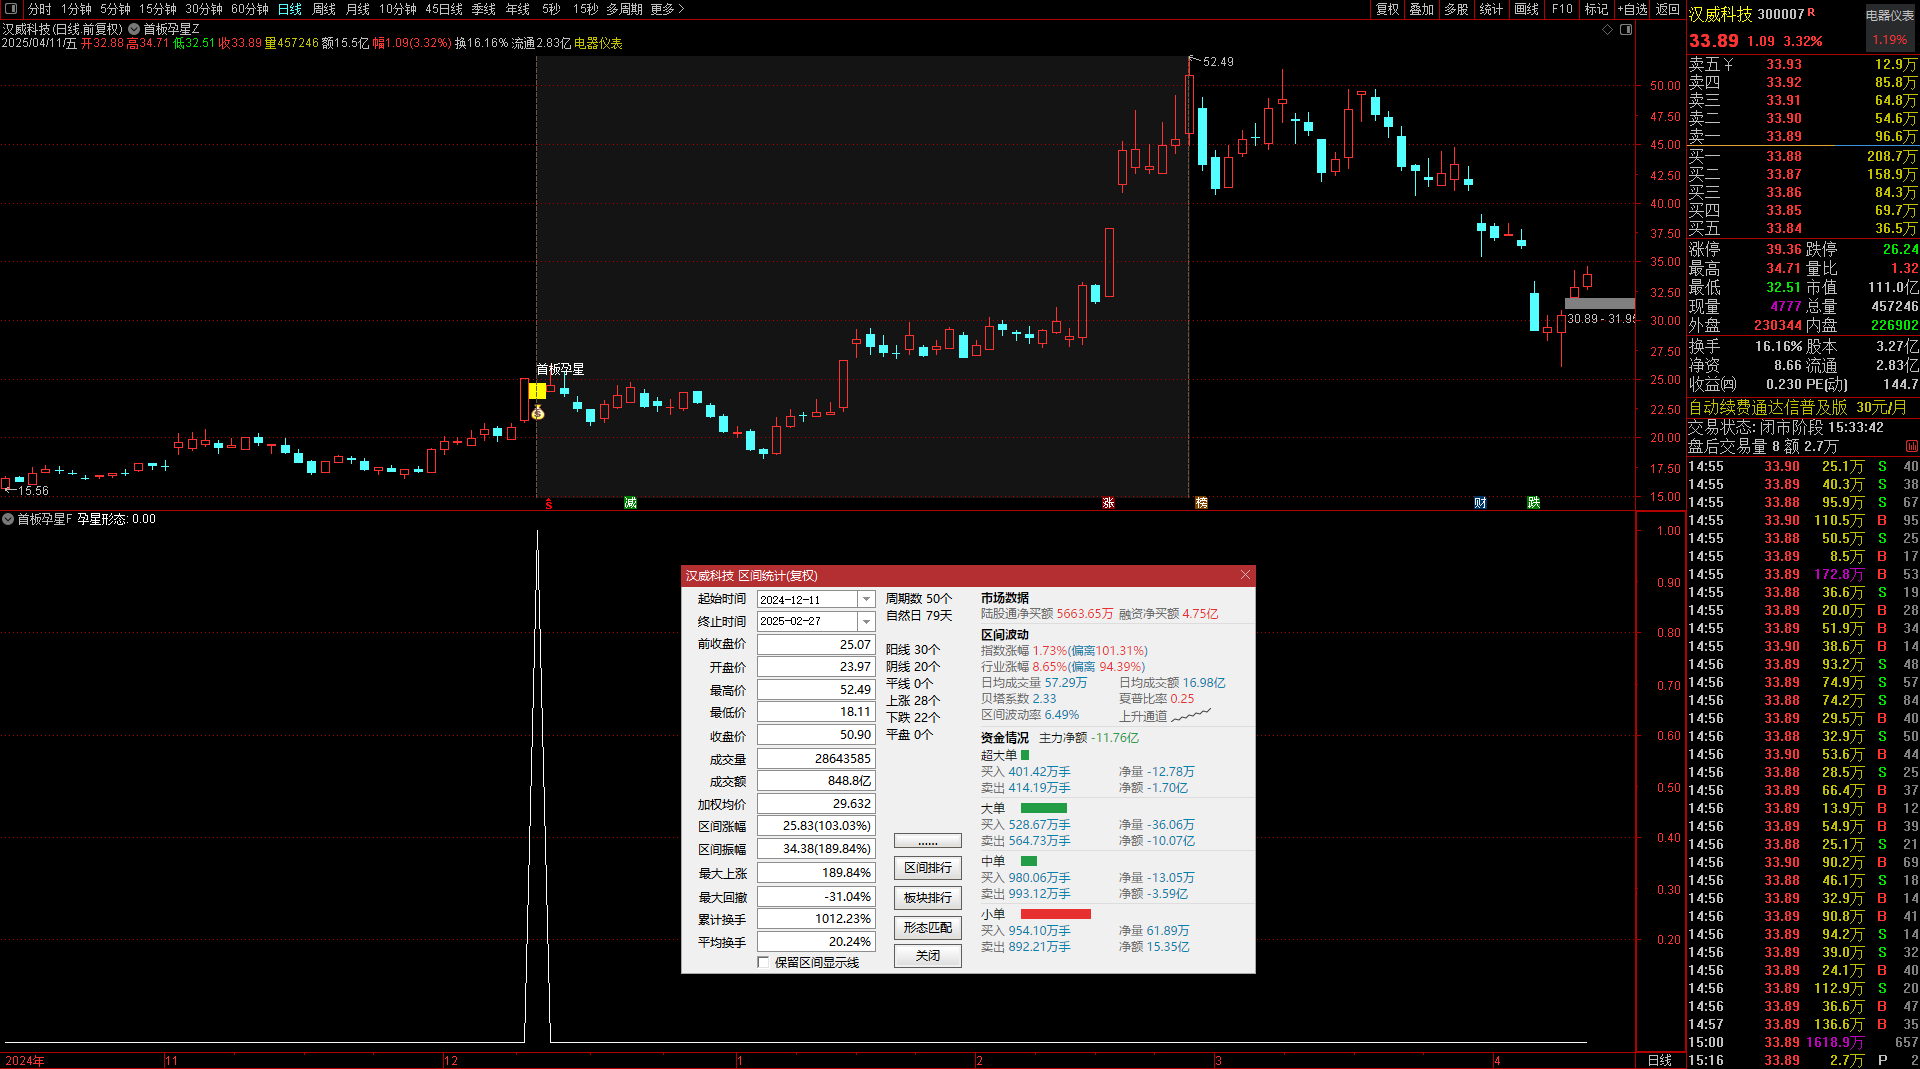Viewport: 1920px width, 1069px height.
Task: Click the 形态匹配 button
Action: 928,928
